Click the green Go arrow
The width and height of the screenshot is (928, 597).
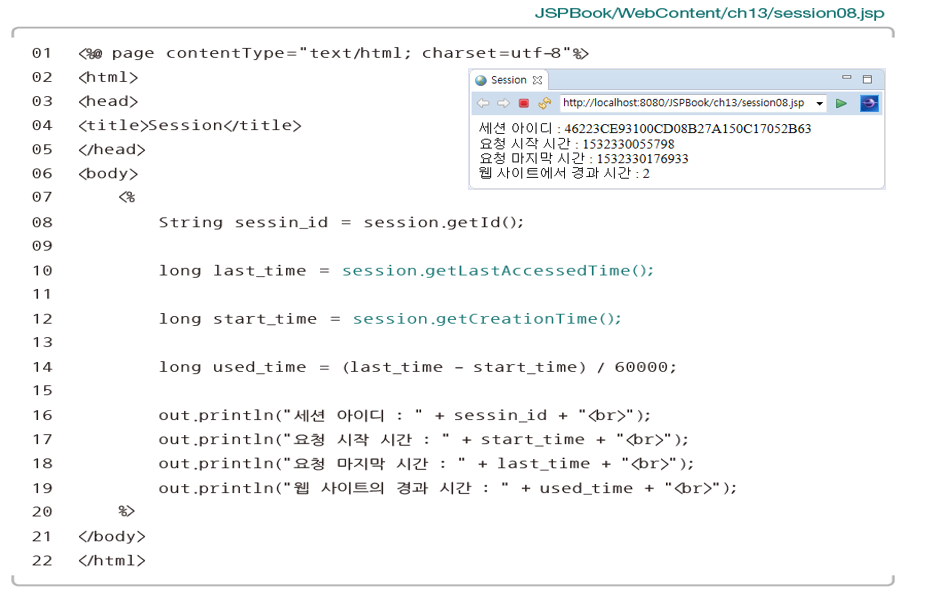tap(841, 103)
